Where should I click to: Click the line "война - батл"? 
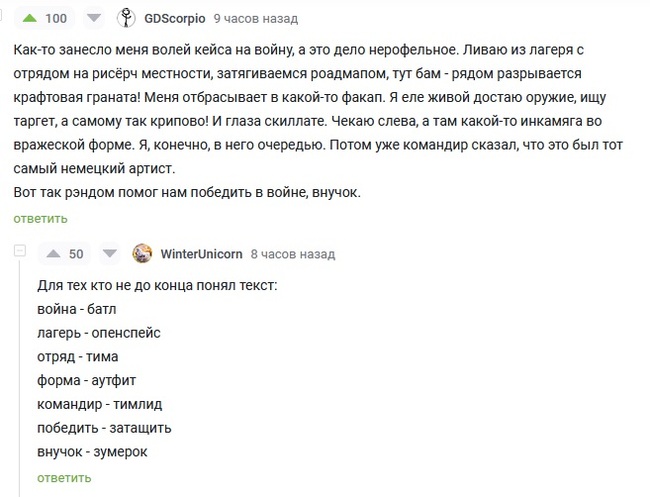point(76,309)
